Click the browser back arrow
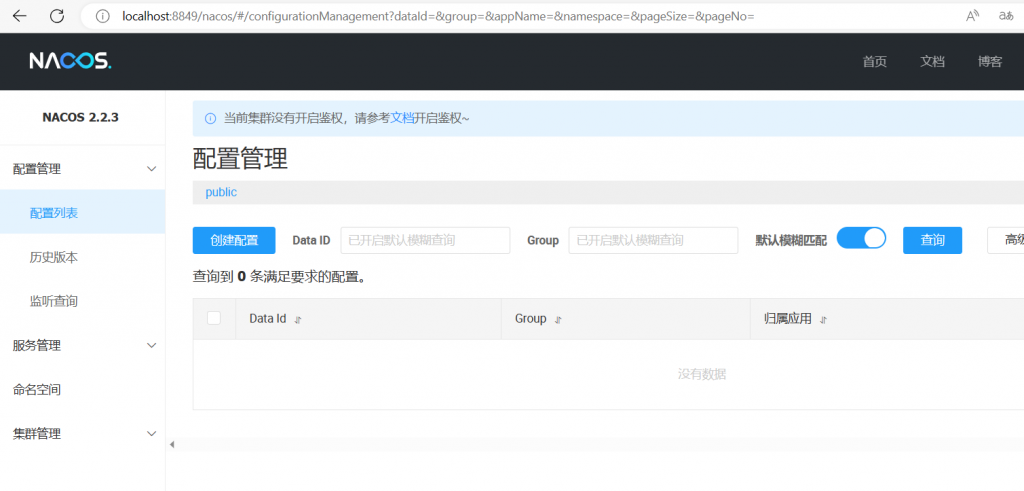1024x491 pixels. (21, 16)
